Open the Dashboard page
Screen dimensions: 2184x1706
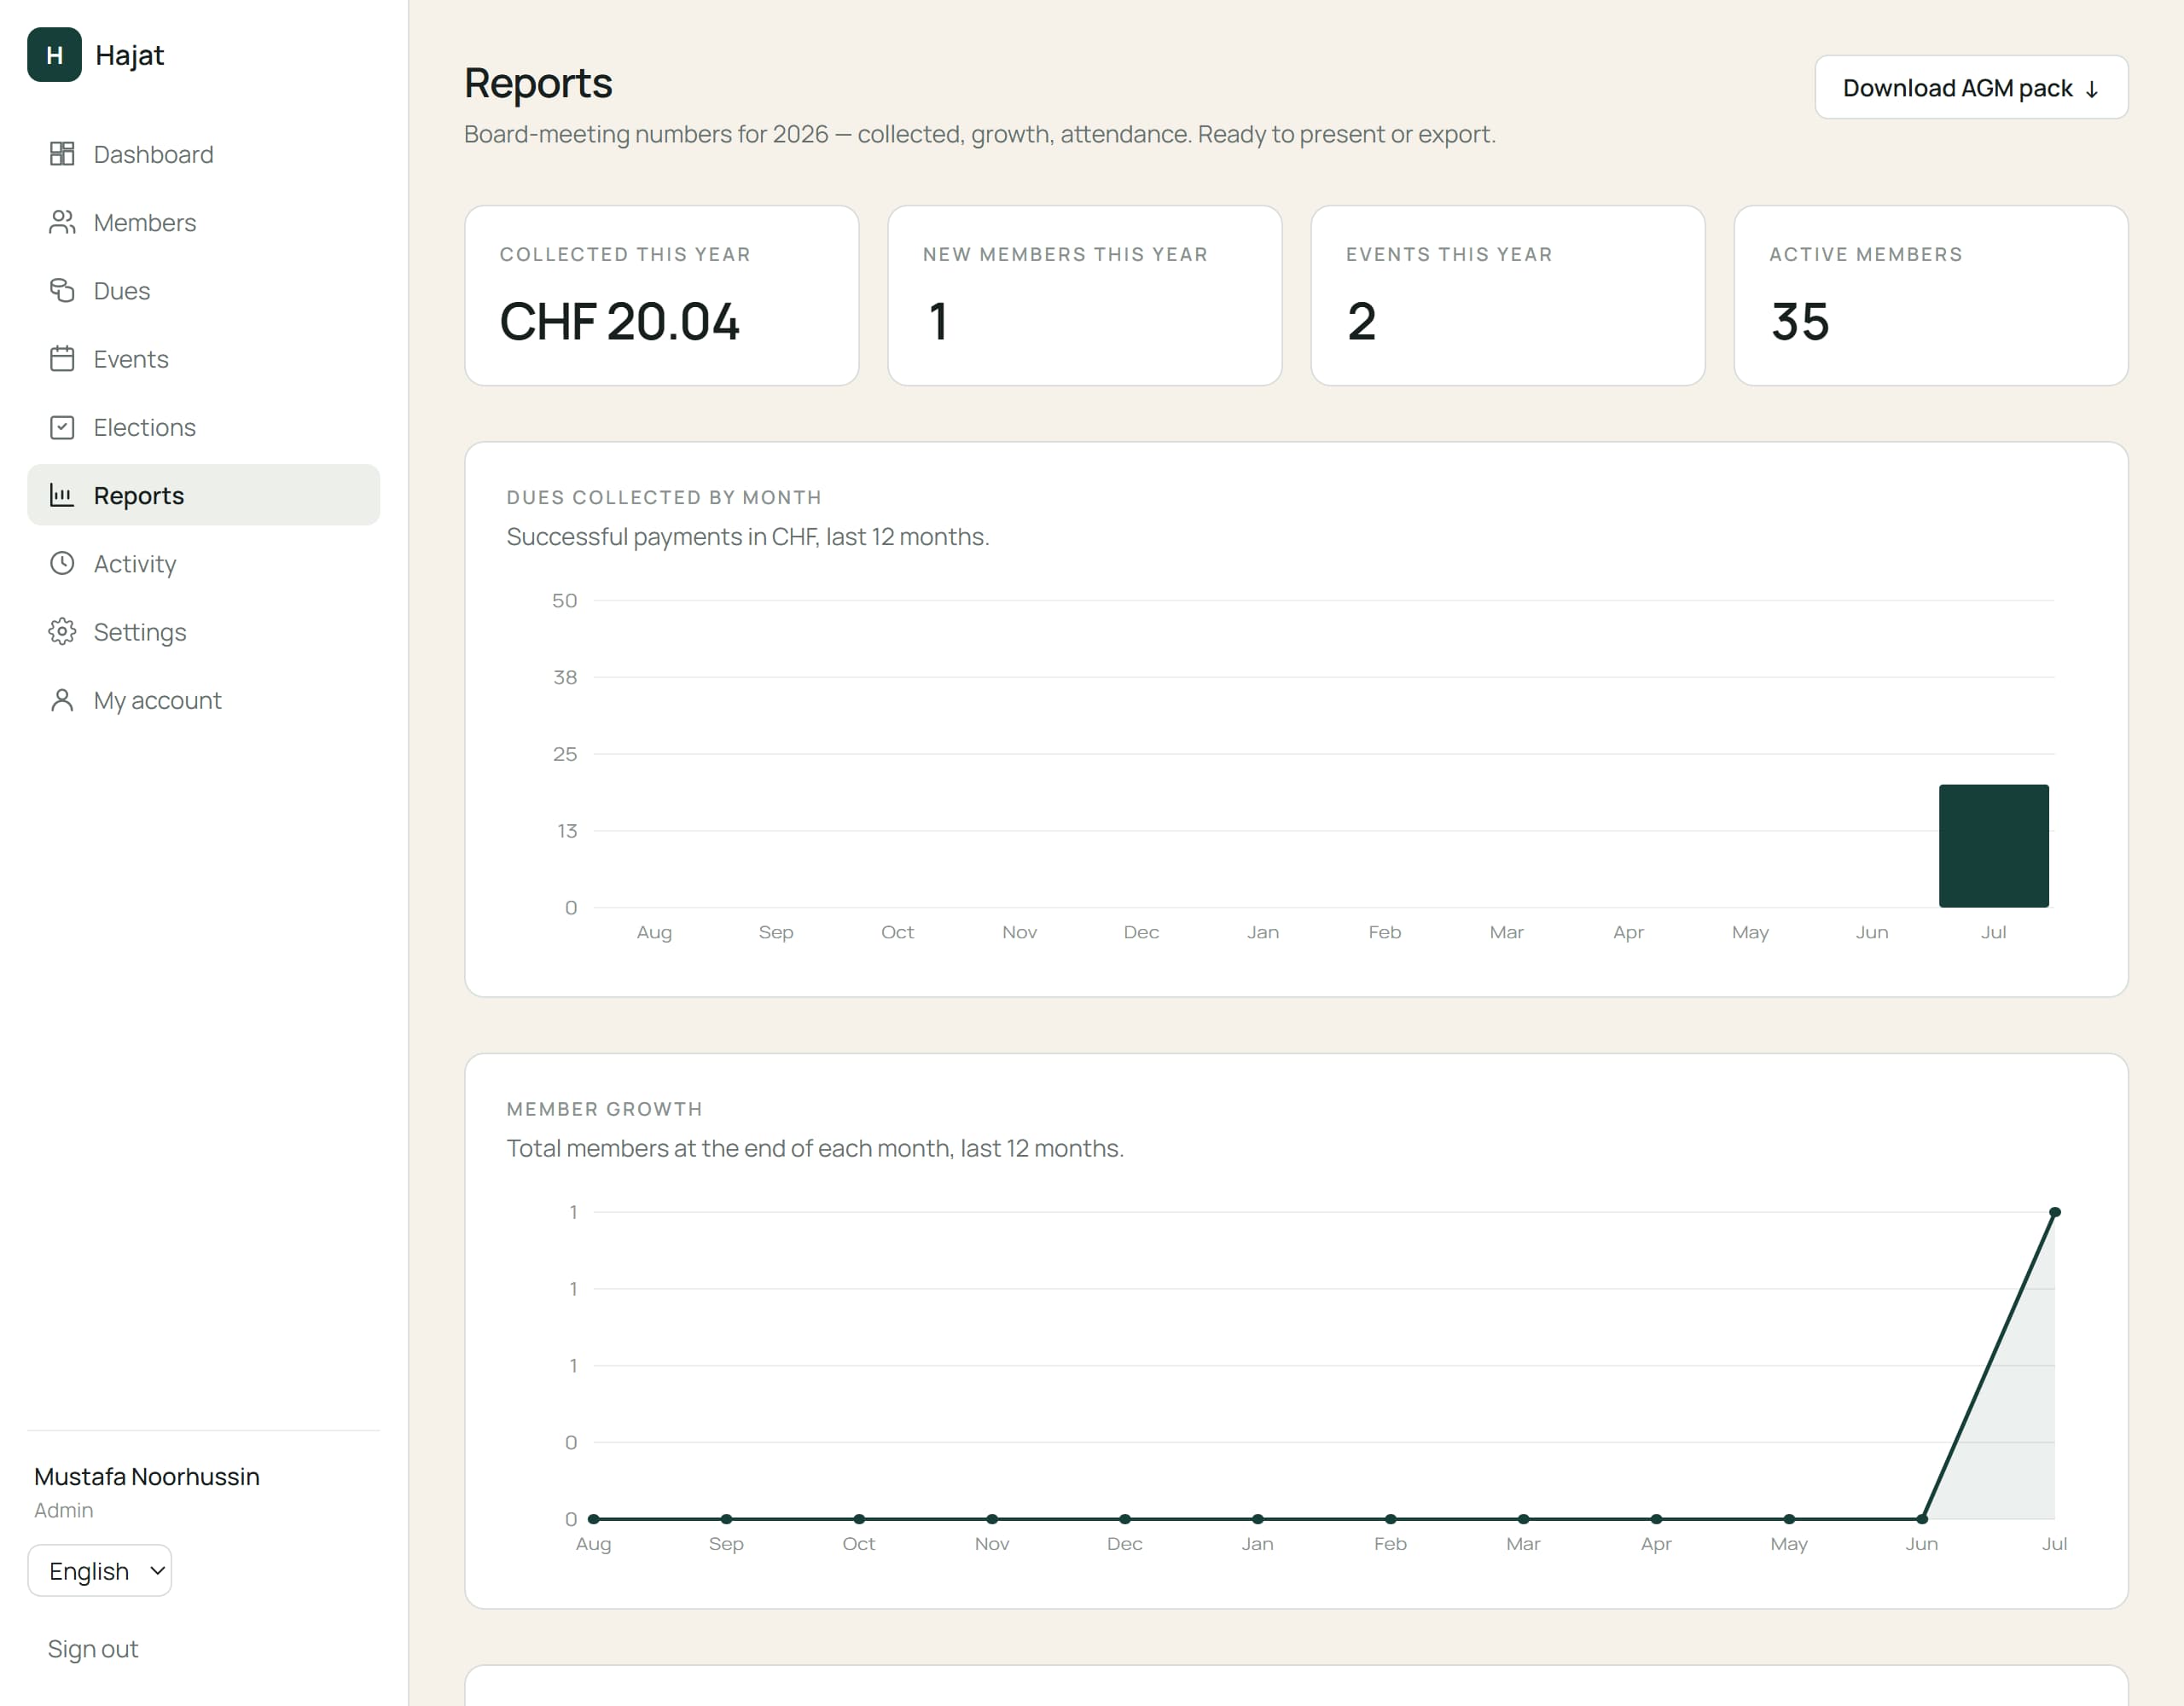(x=203, y=154)
